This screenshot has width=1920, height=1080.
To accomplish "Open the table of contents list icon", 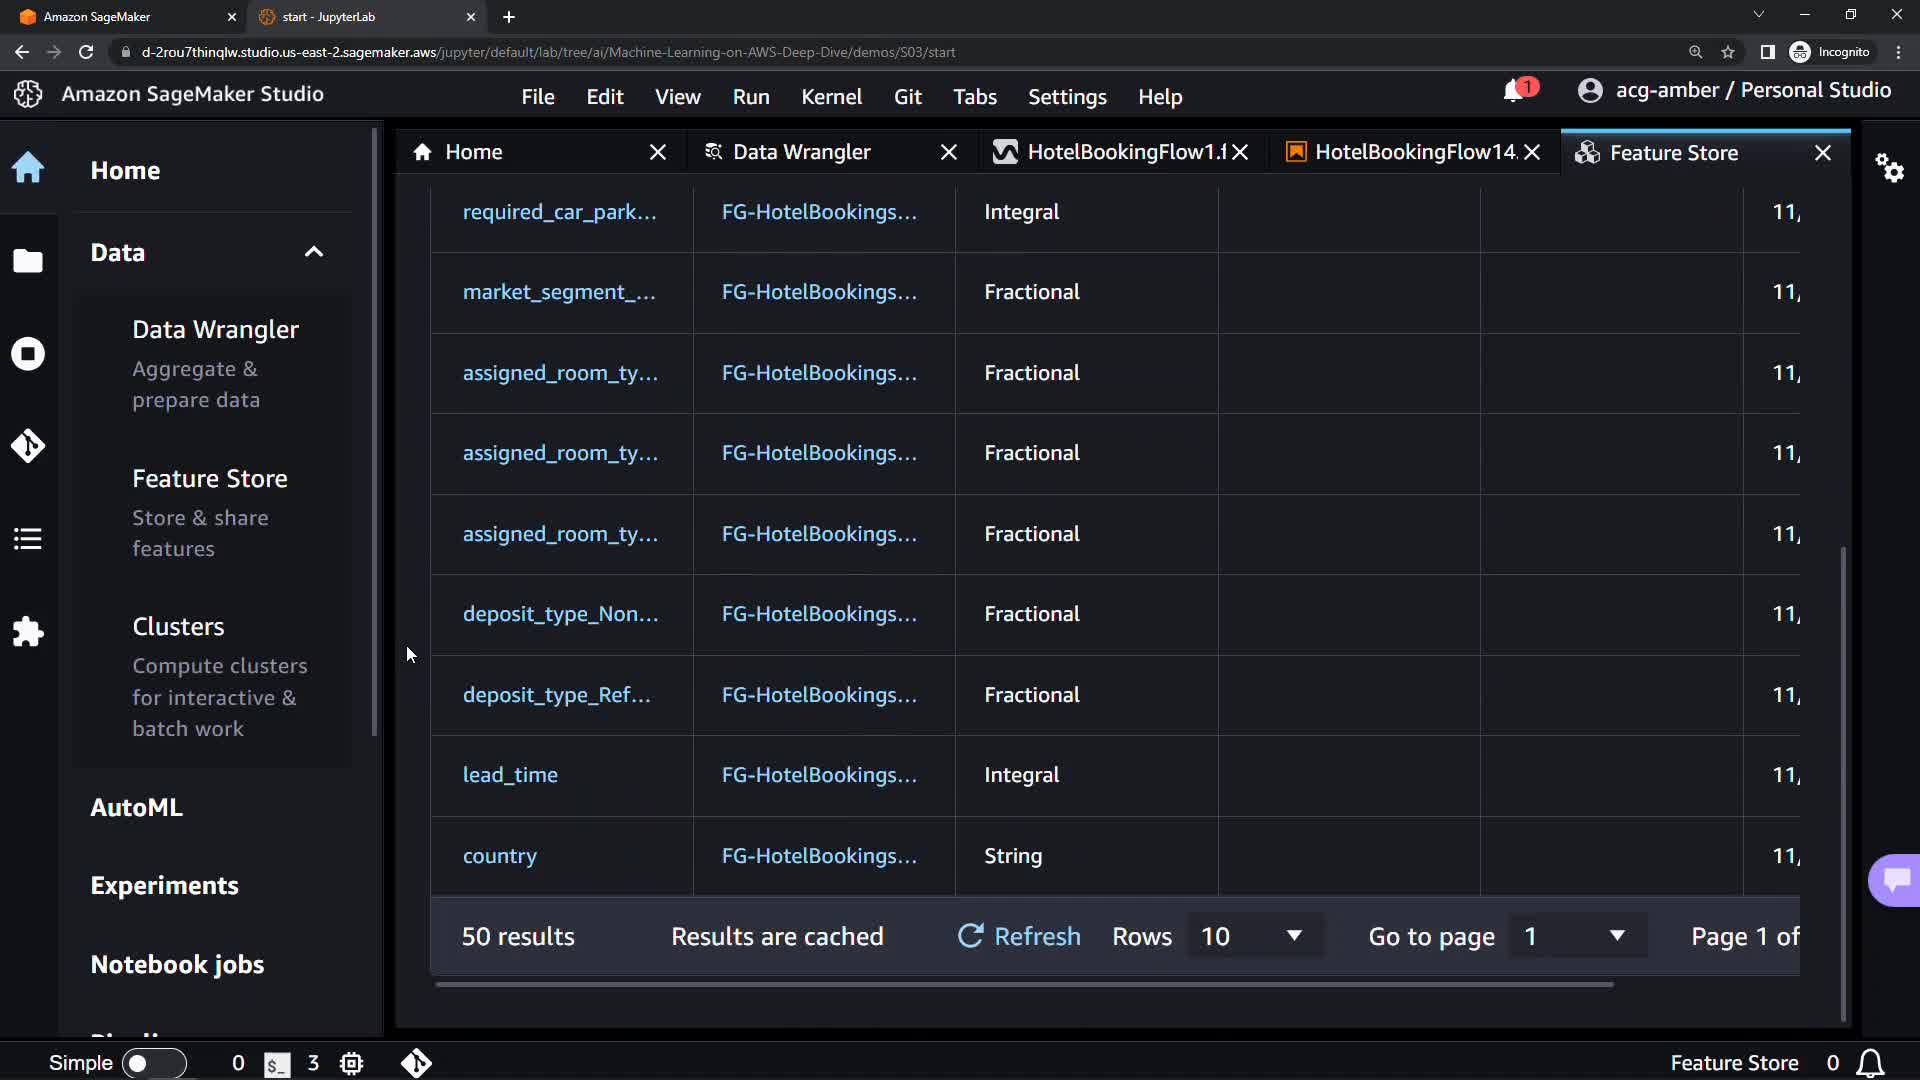I will [x=28, y=539].
